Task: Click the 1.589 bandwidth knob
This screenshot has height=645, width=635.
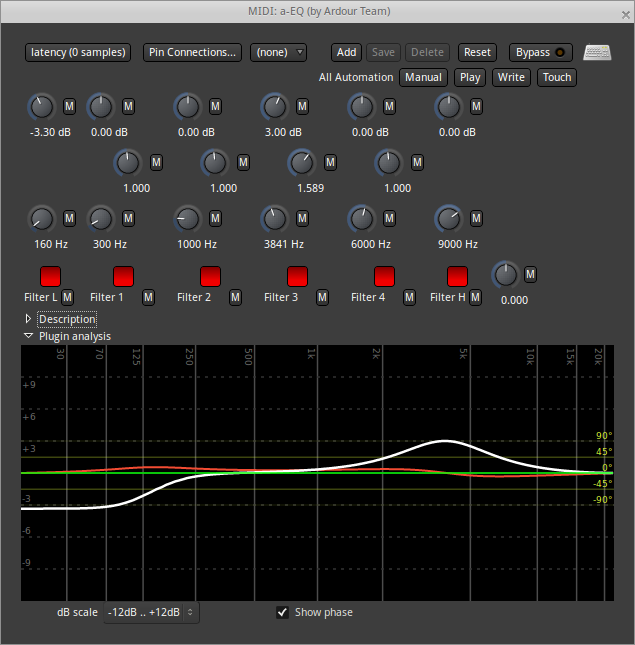Action: 301,162
